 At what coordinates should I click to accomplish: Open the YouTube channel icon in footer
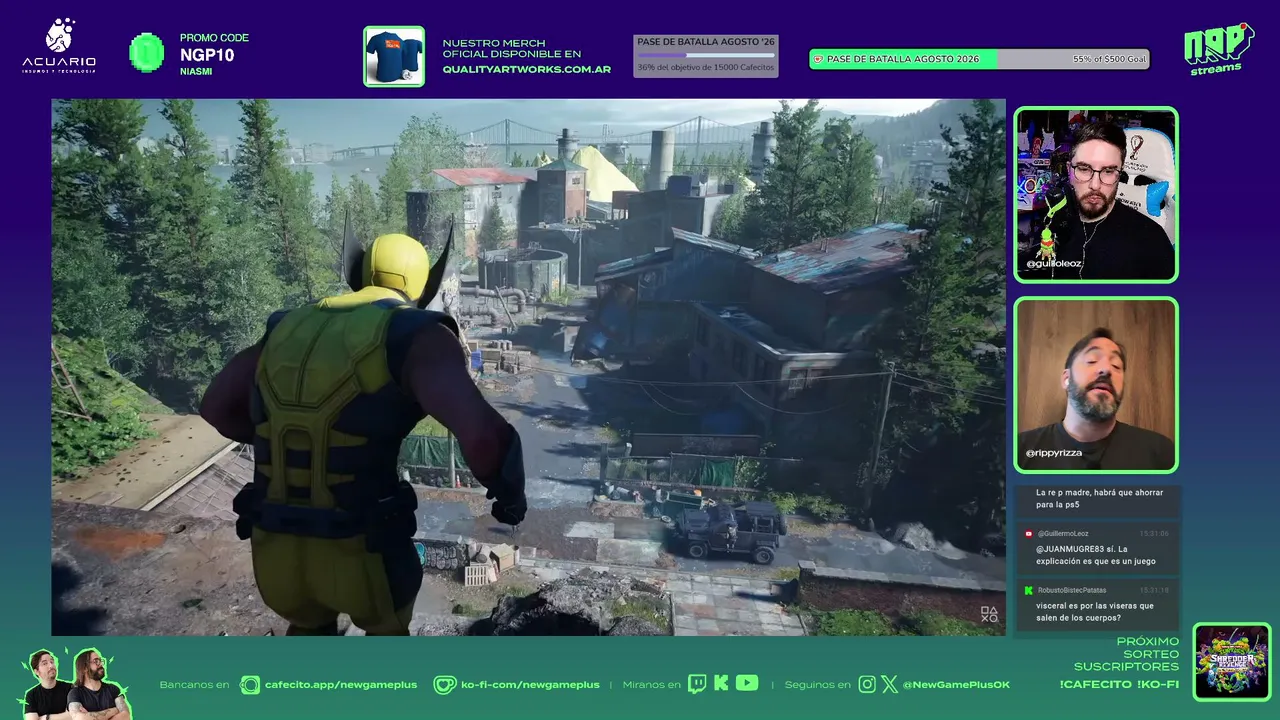tap(747, 683)
